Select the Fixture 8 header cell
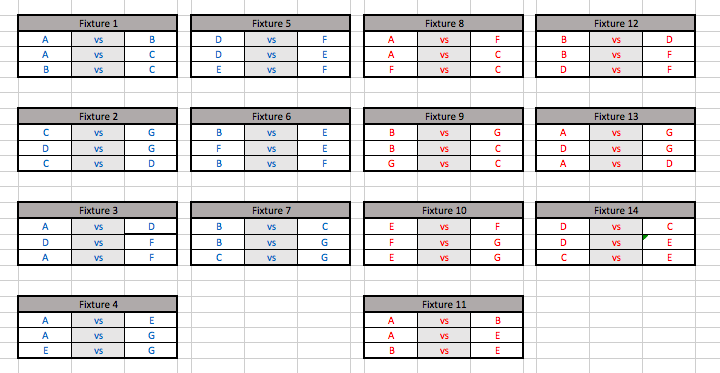 click(444, 23)
